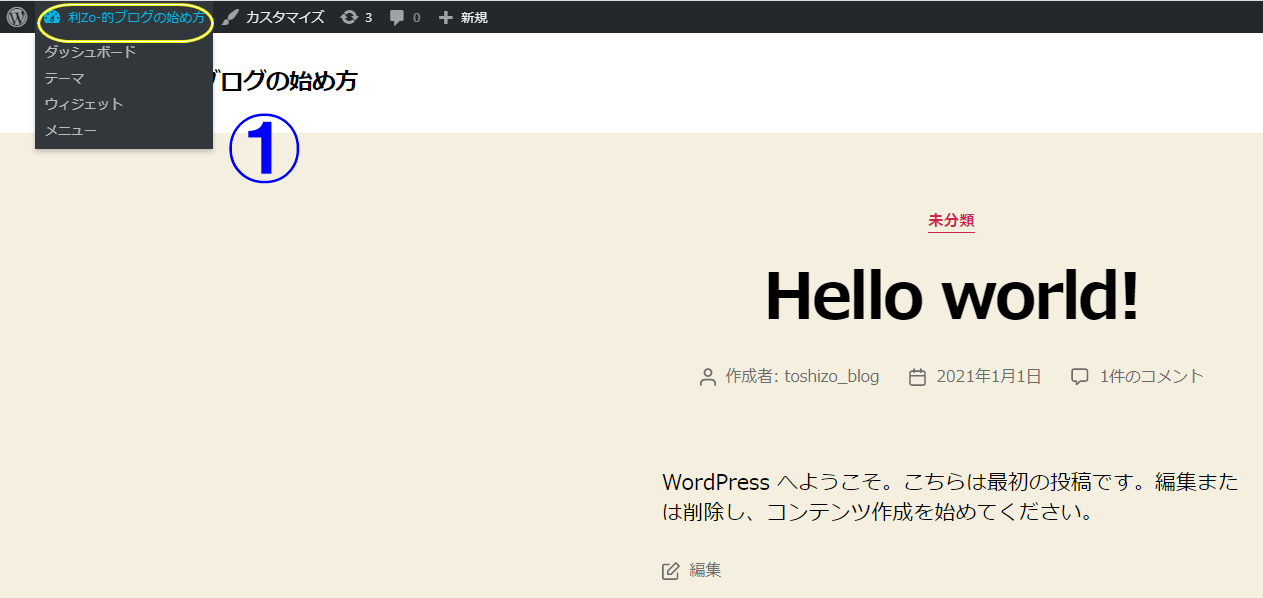Click the カスタマイズ paintbrush icon
This screenshot has height=598, width=1263.
231,17
